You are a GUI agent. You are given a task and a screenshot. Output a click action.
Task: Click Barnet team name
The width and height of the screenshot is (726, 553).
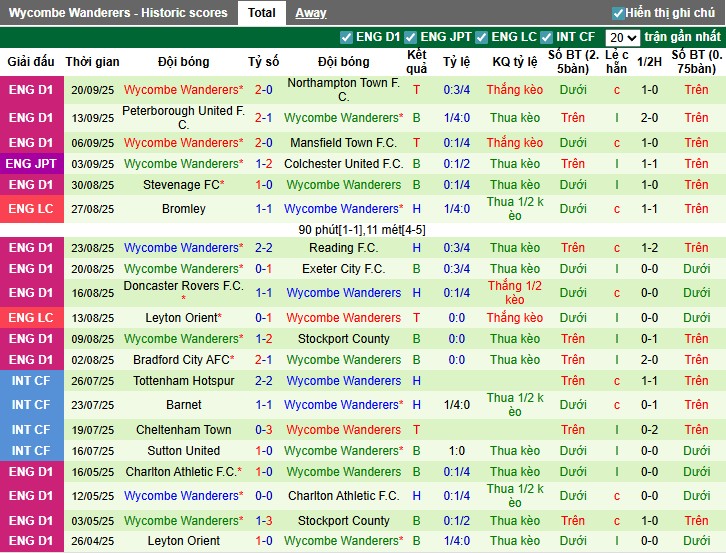pos(183,405)
